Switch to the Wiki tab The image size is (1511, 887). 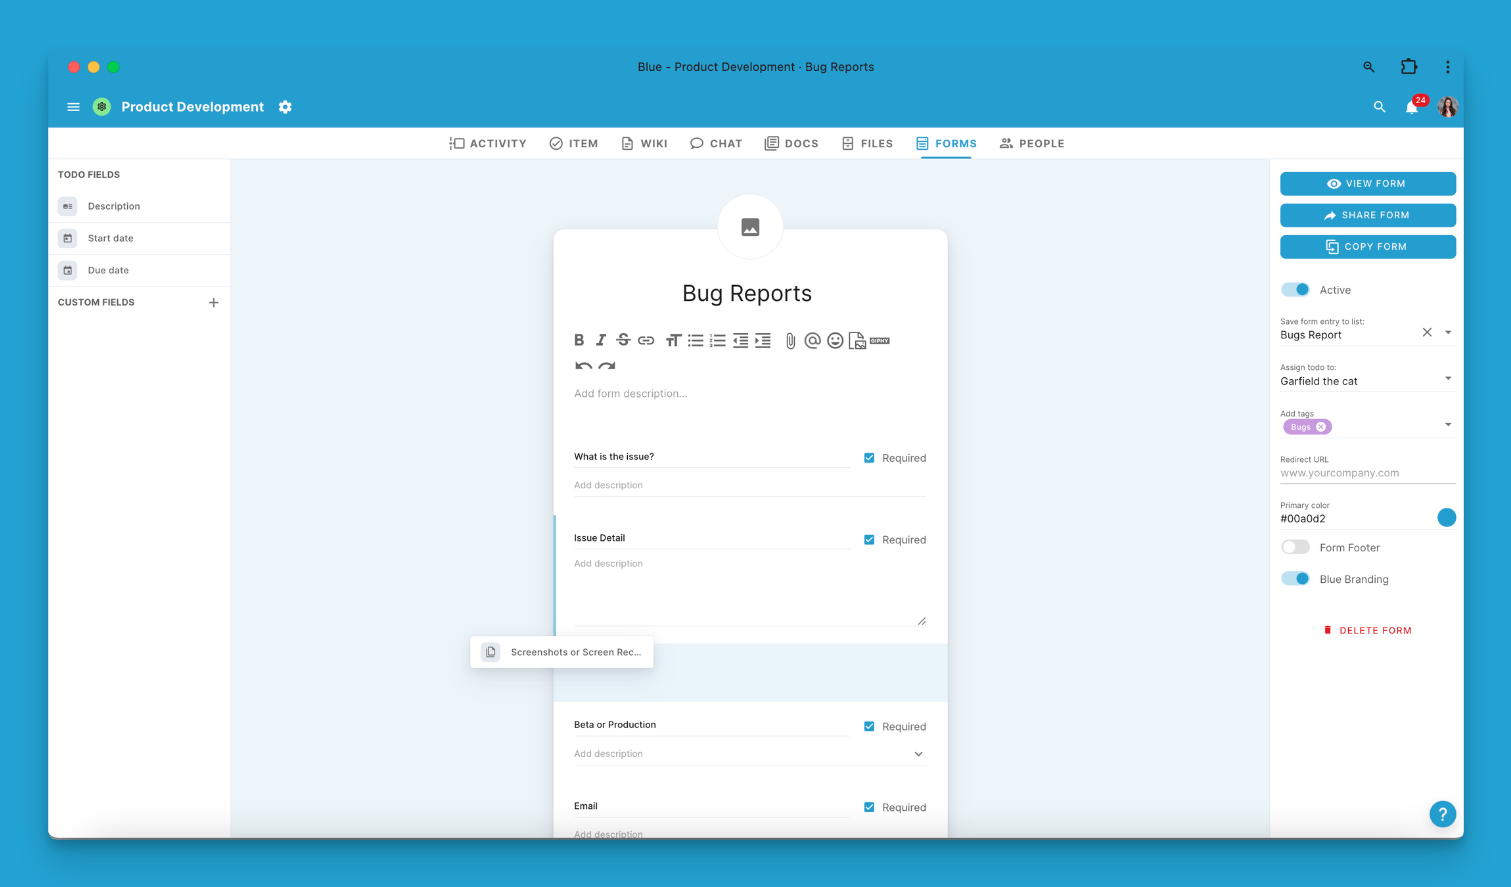644,144
